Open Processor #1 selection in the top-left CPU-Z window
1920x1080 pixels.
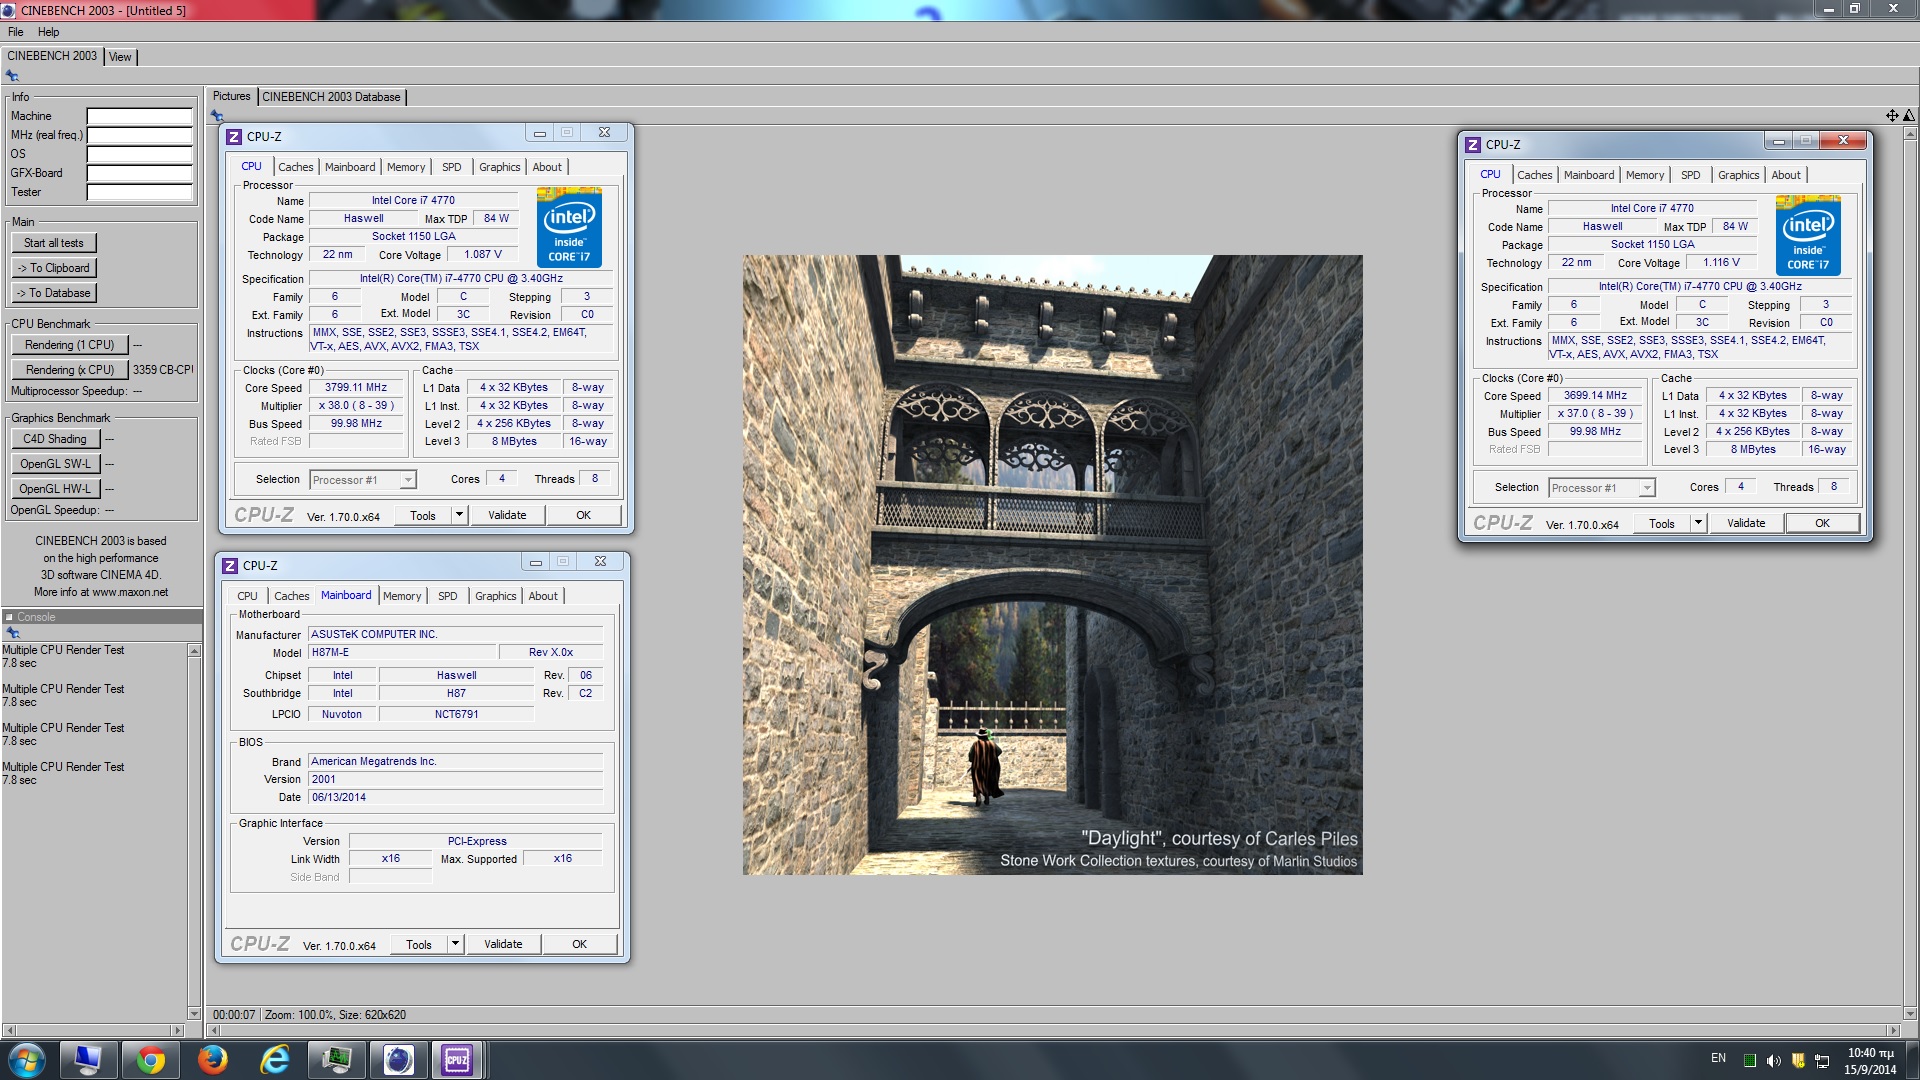(x=362, y=480)
